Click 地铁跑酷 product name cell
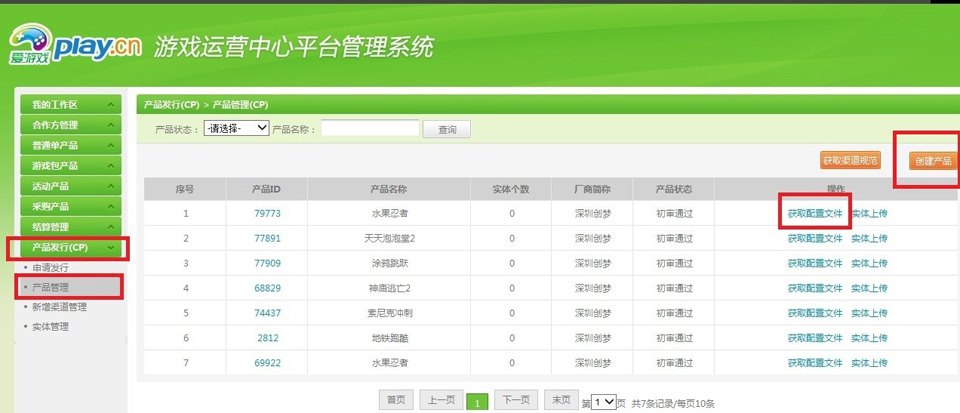Screen dimensions: 960x413 click(x=389, y=338)
